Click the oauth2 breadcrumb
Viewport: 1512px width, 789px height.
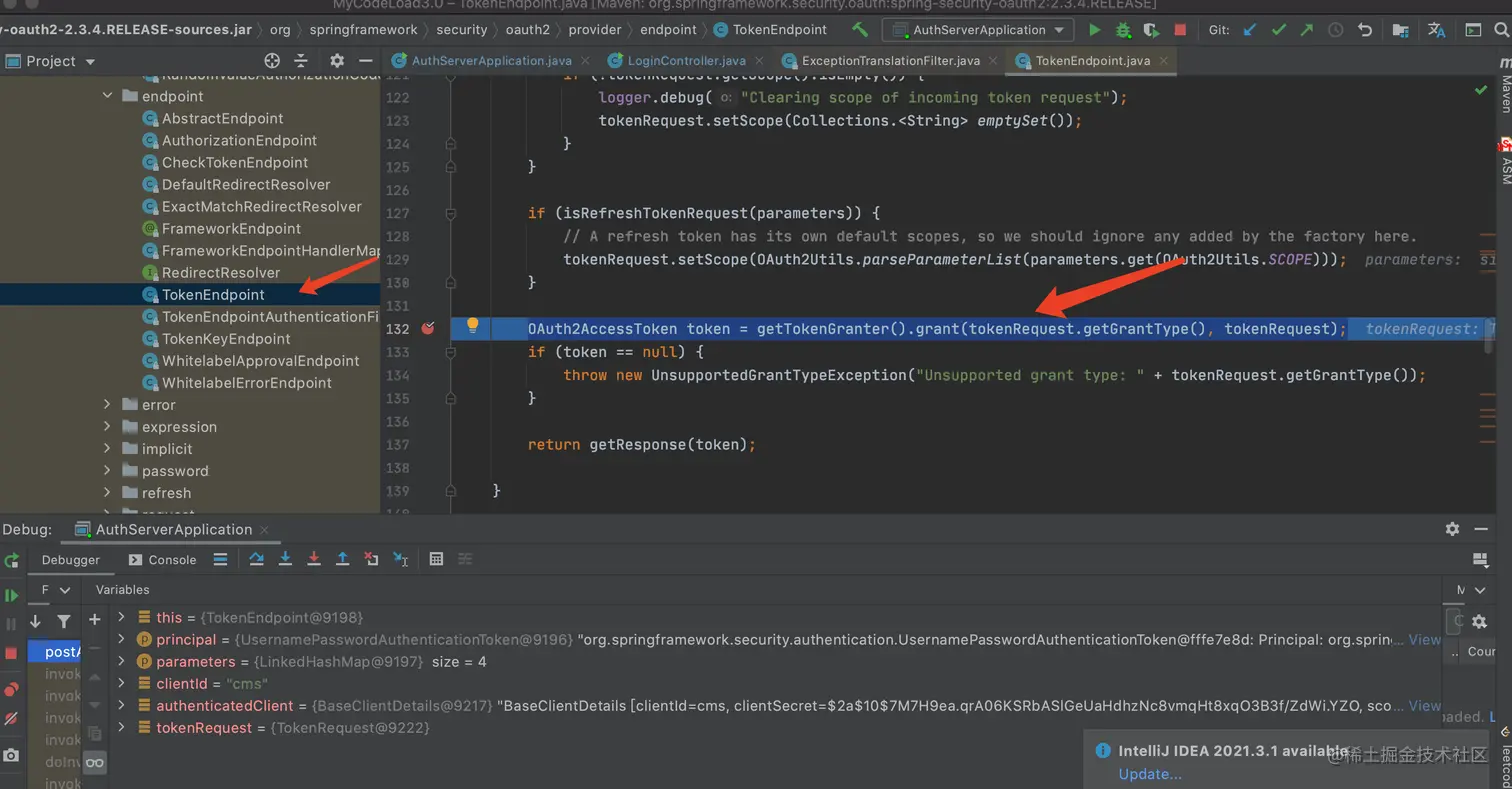pyautogui.click(x=530, y=30)
